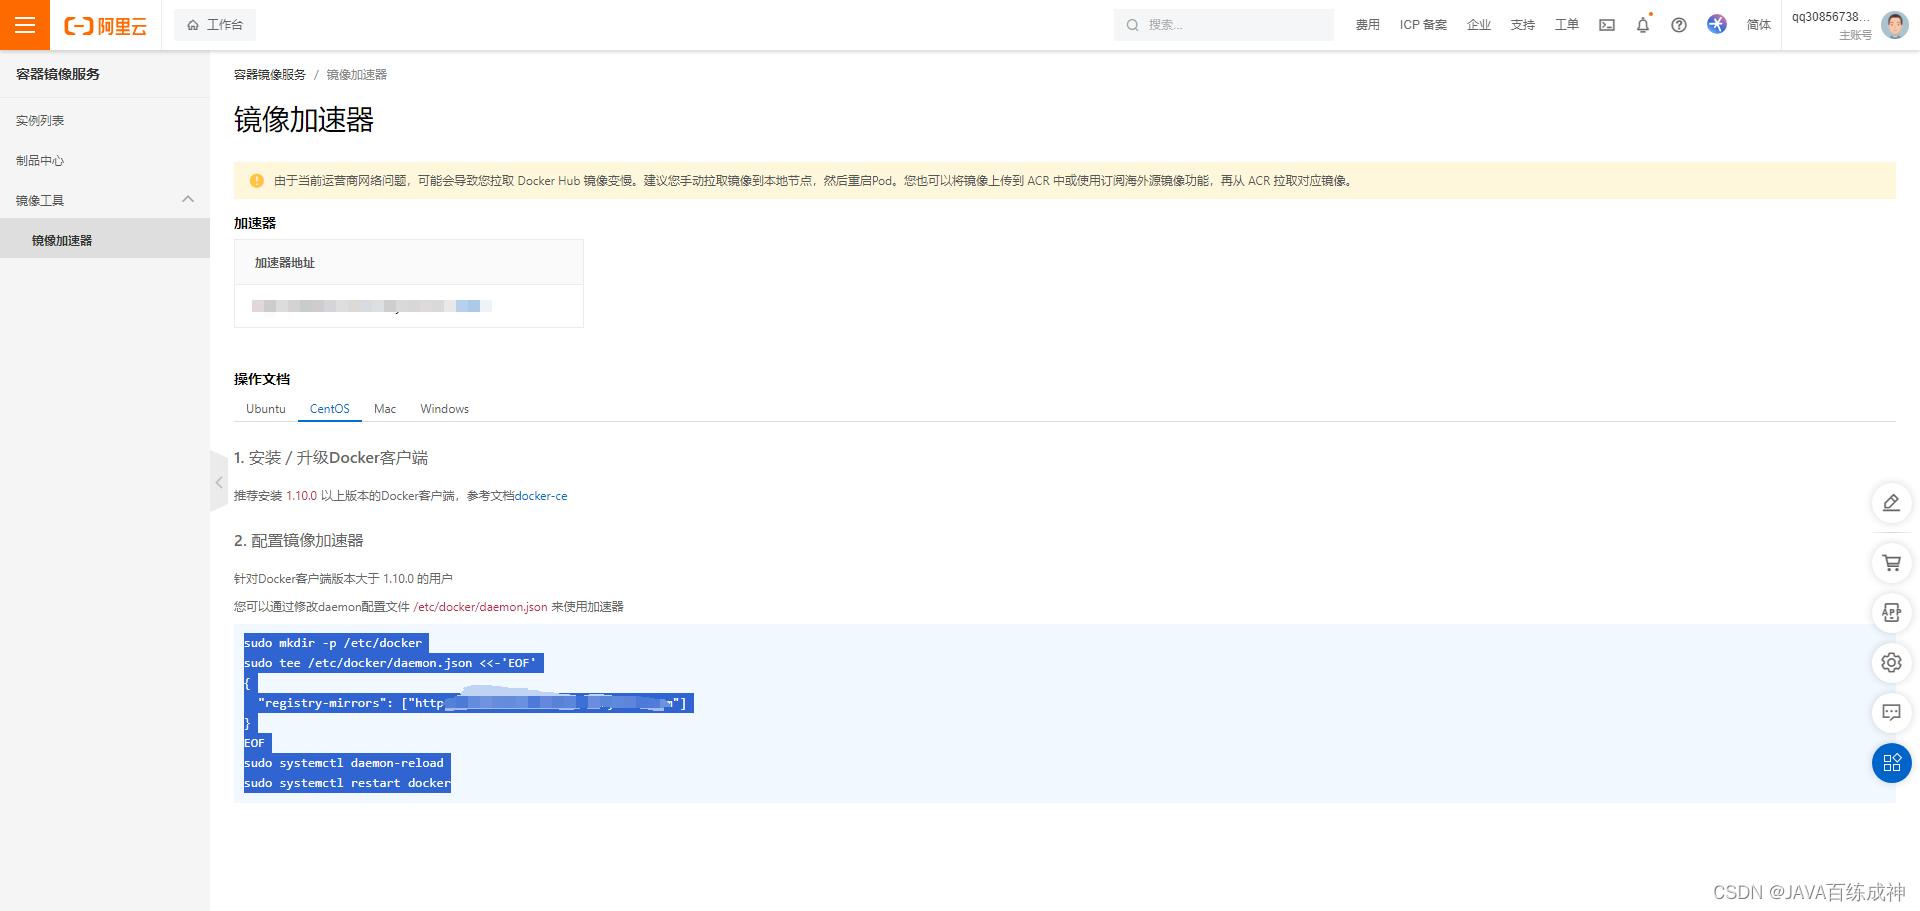Viewport: 1920px width, 911px height.
Task: Click 容器镜像服务 breadcrumb link
Action: tap(270, 75)
